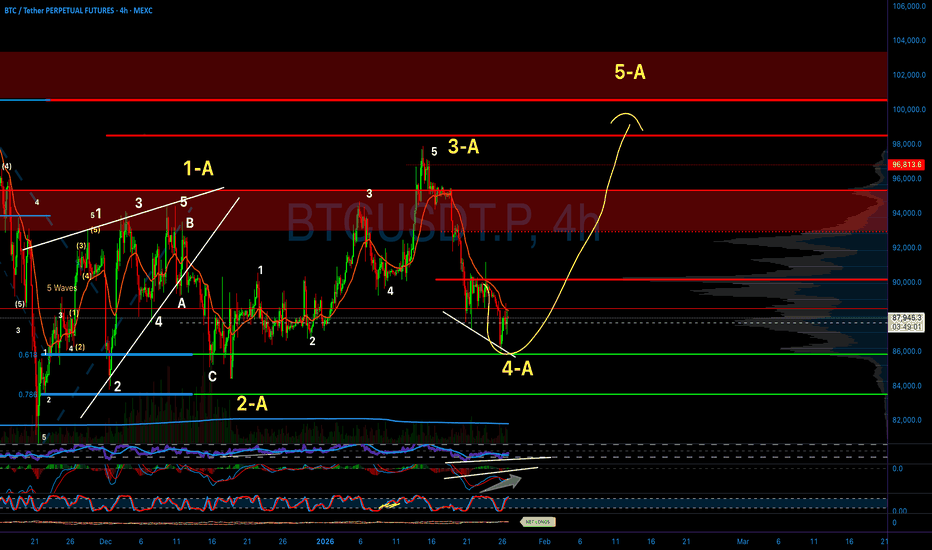Select the 1-A wave label
This screenshot has height=550, width=932.
pos(198,168)
